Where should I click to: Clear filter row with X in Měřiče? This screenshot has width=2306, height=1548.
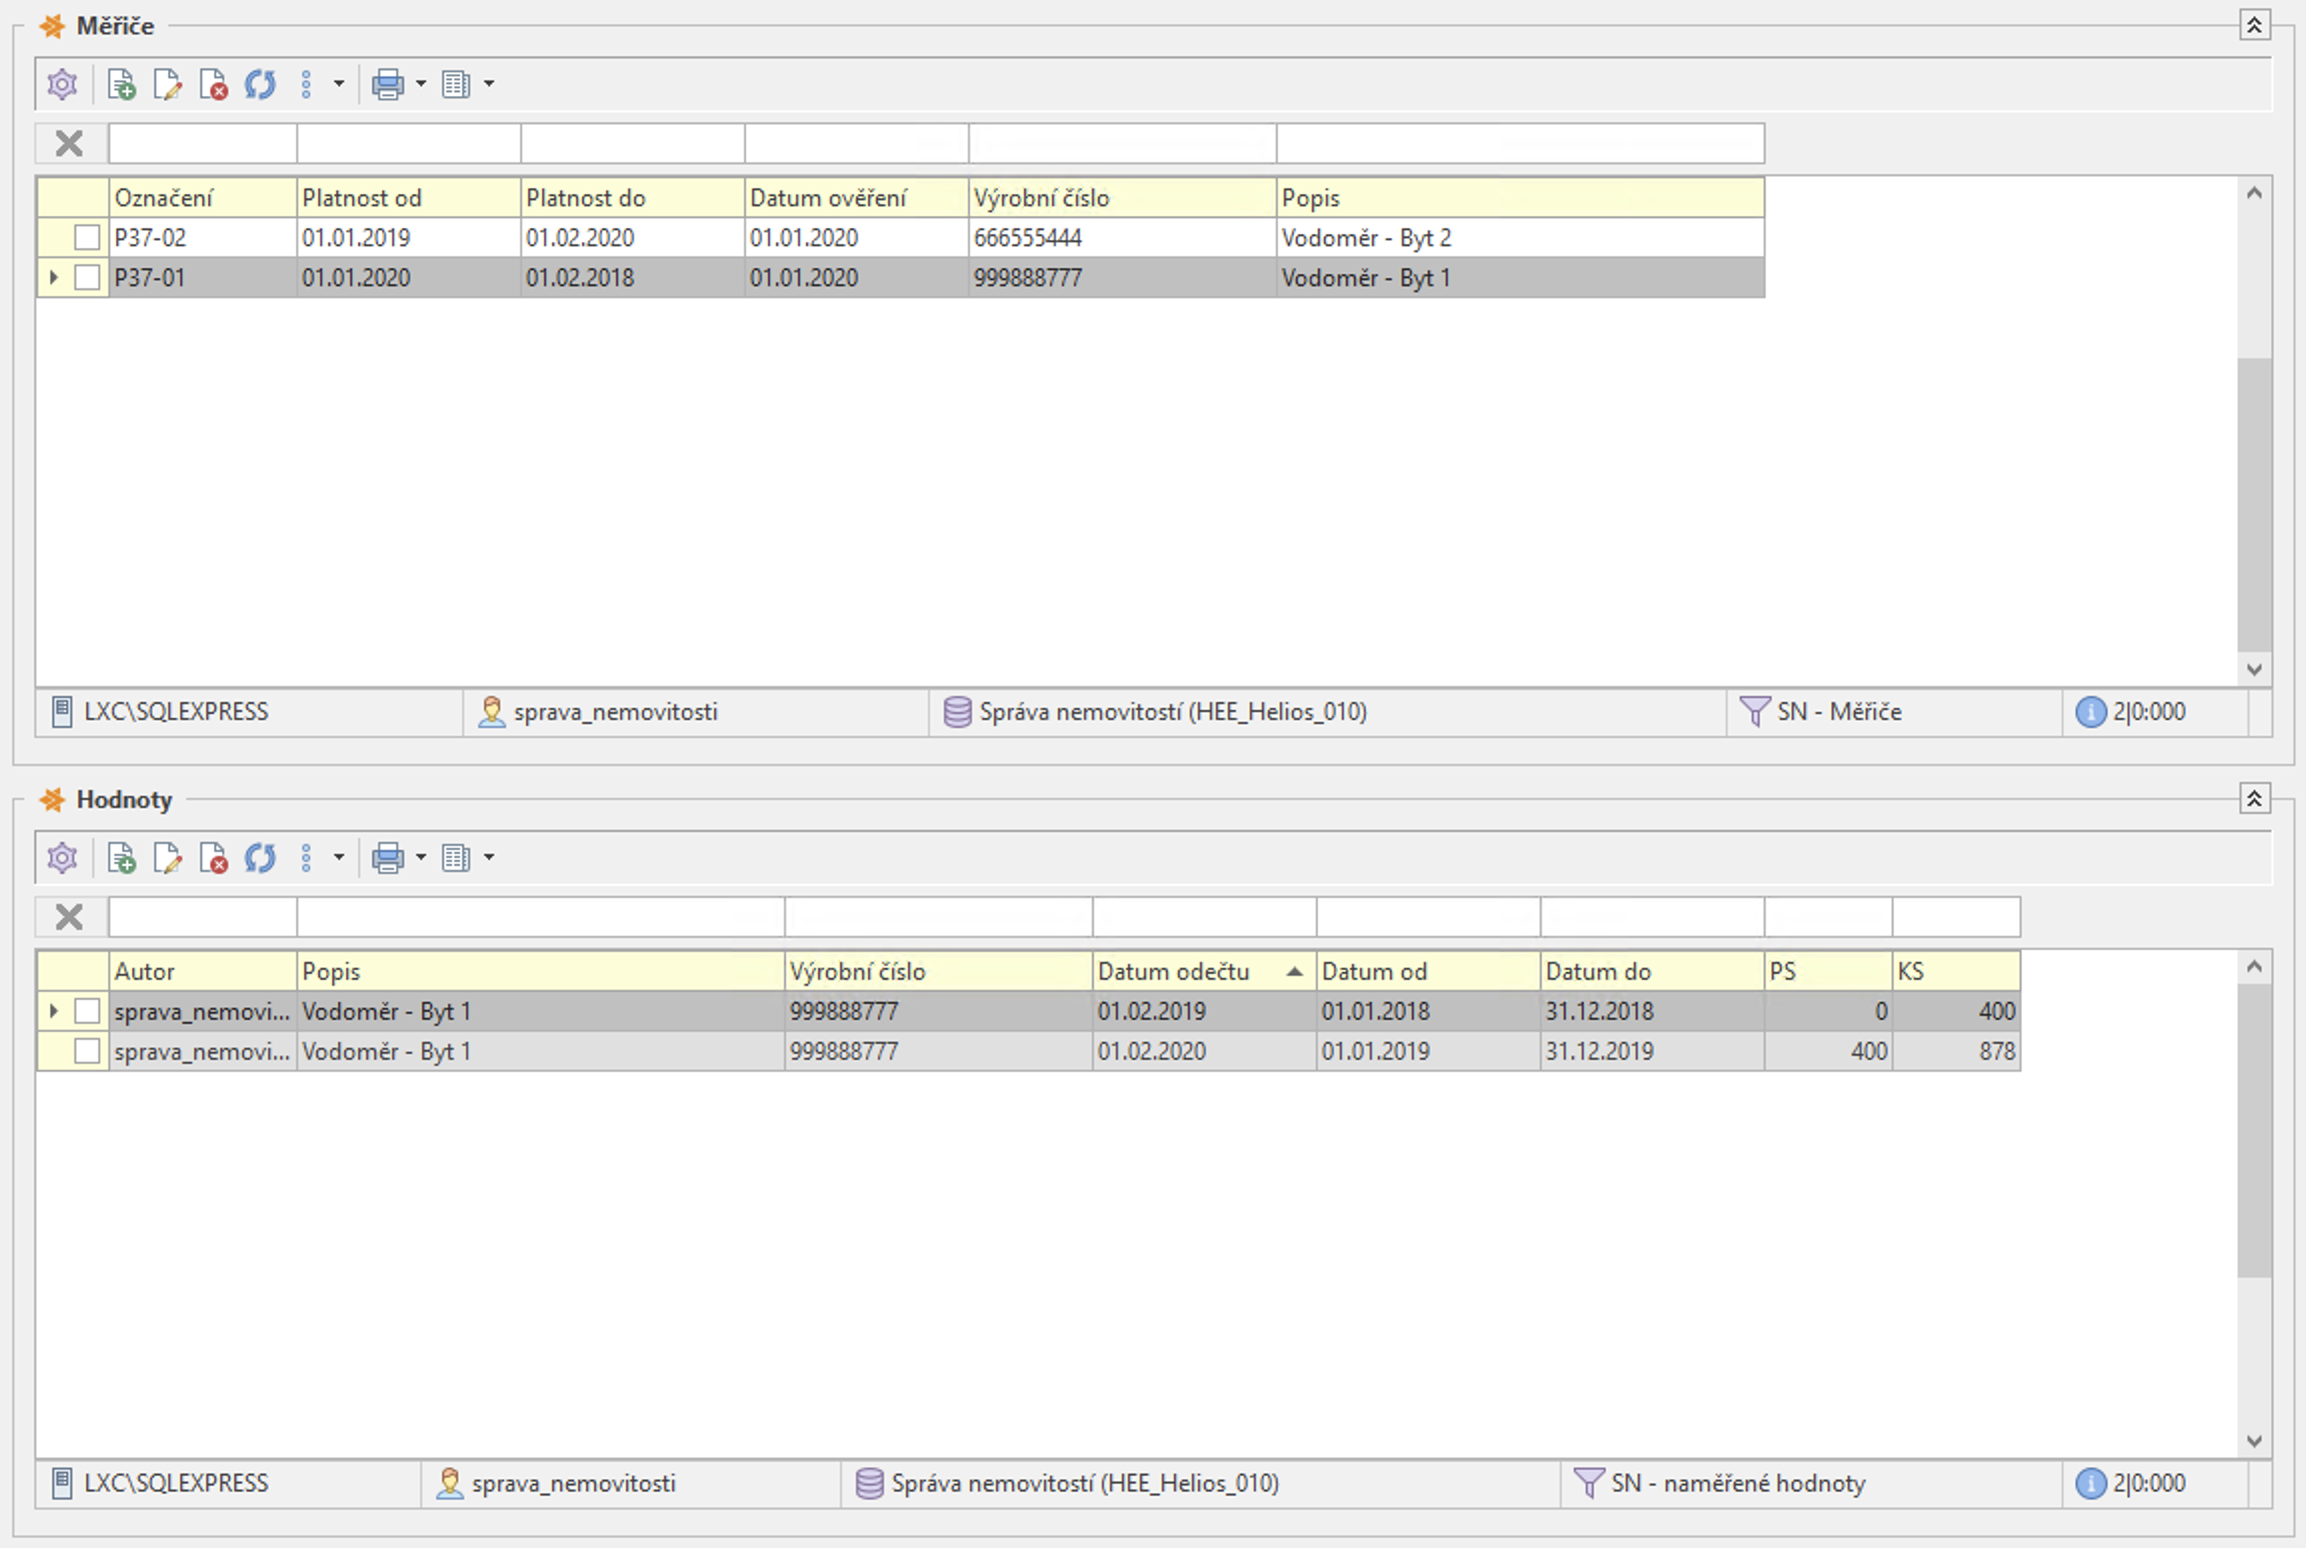pos(69,144)
